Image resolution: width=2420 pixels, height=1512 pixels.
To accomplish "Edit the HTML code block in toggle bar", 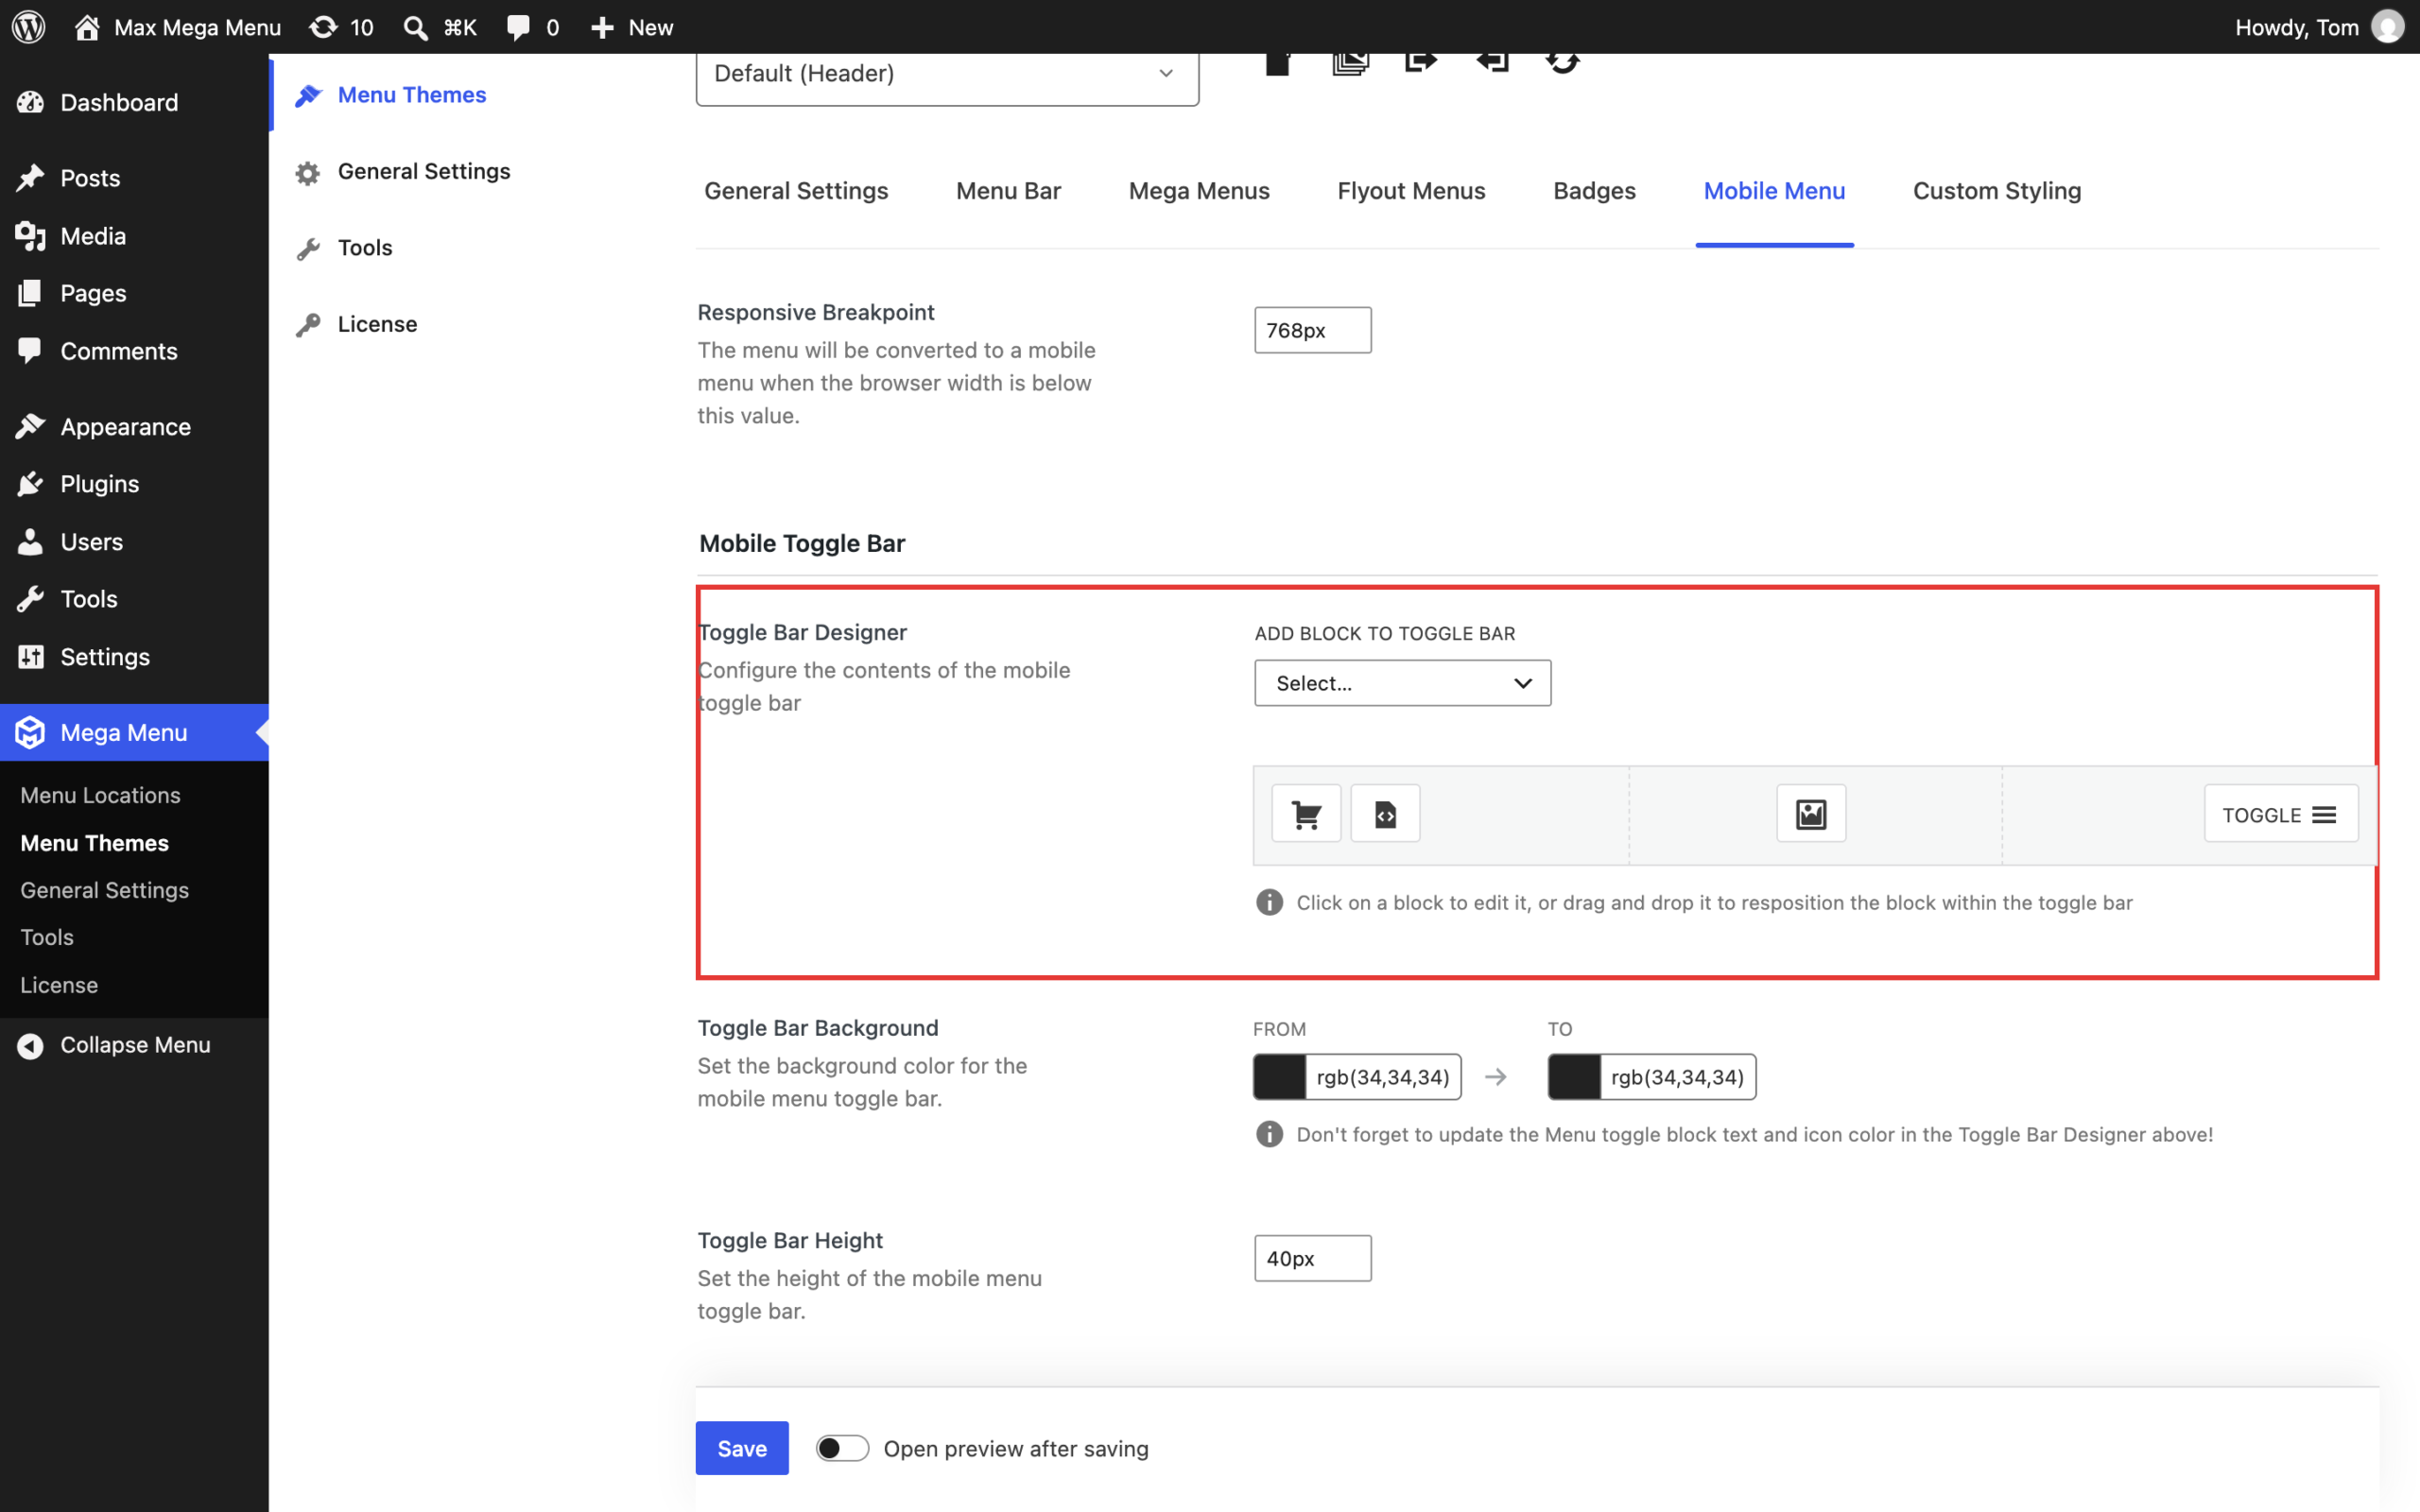I will click(1385, 814).
